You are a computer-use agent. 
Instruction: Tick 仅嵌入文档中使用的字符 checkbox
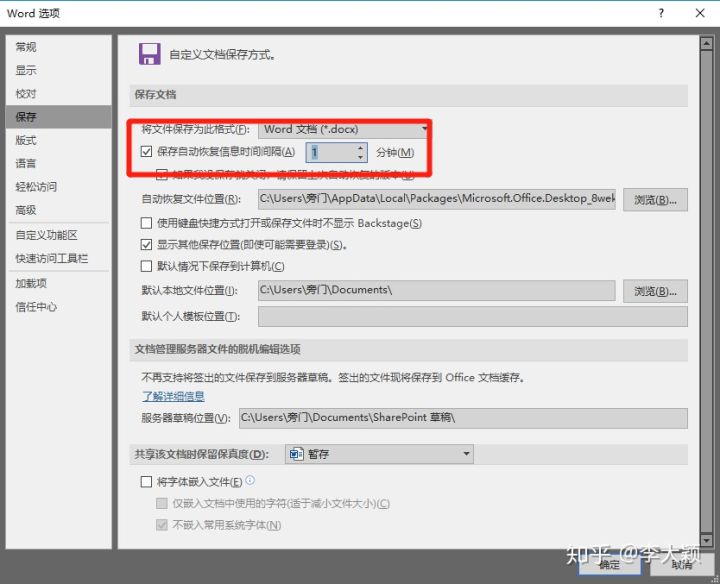162,503
